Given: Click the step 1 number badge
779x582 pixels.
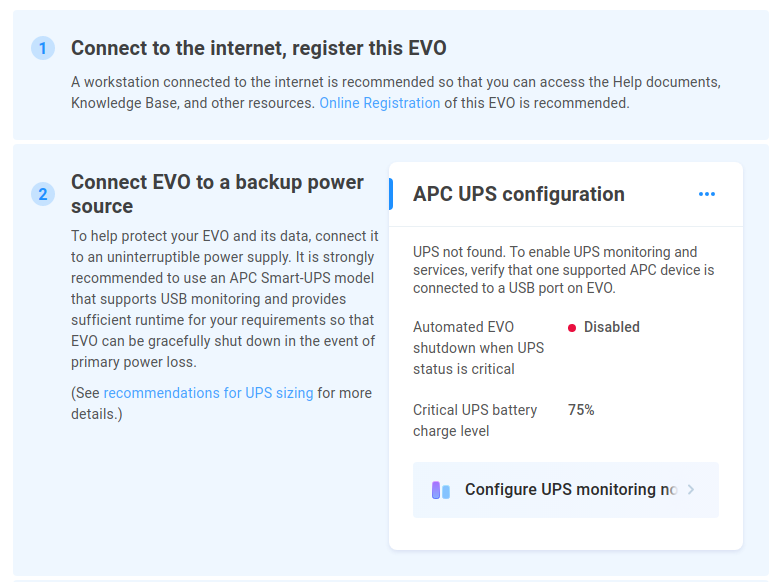Looking at the screenshot, I should tap(43, 48).
